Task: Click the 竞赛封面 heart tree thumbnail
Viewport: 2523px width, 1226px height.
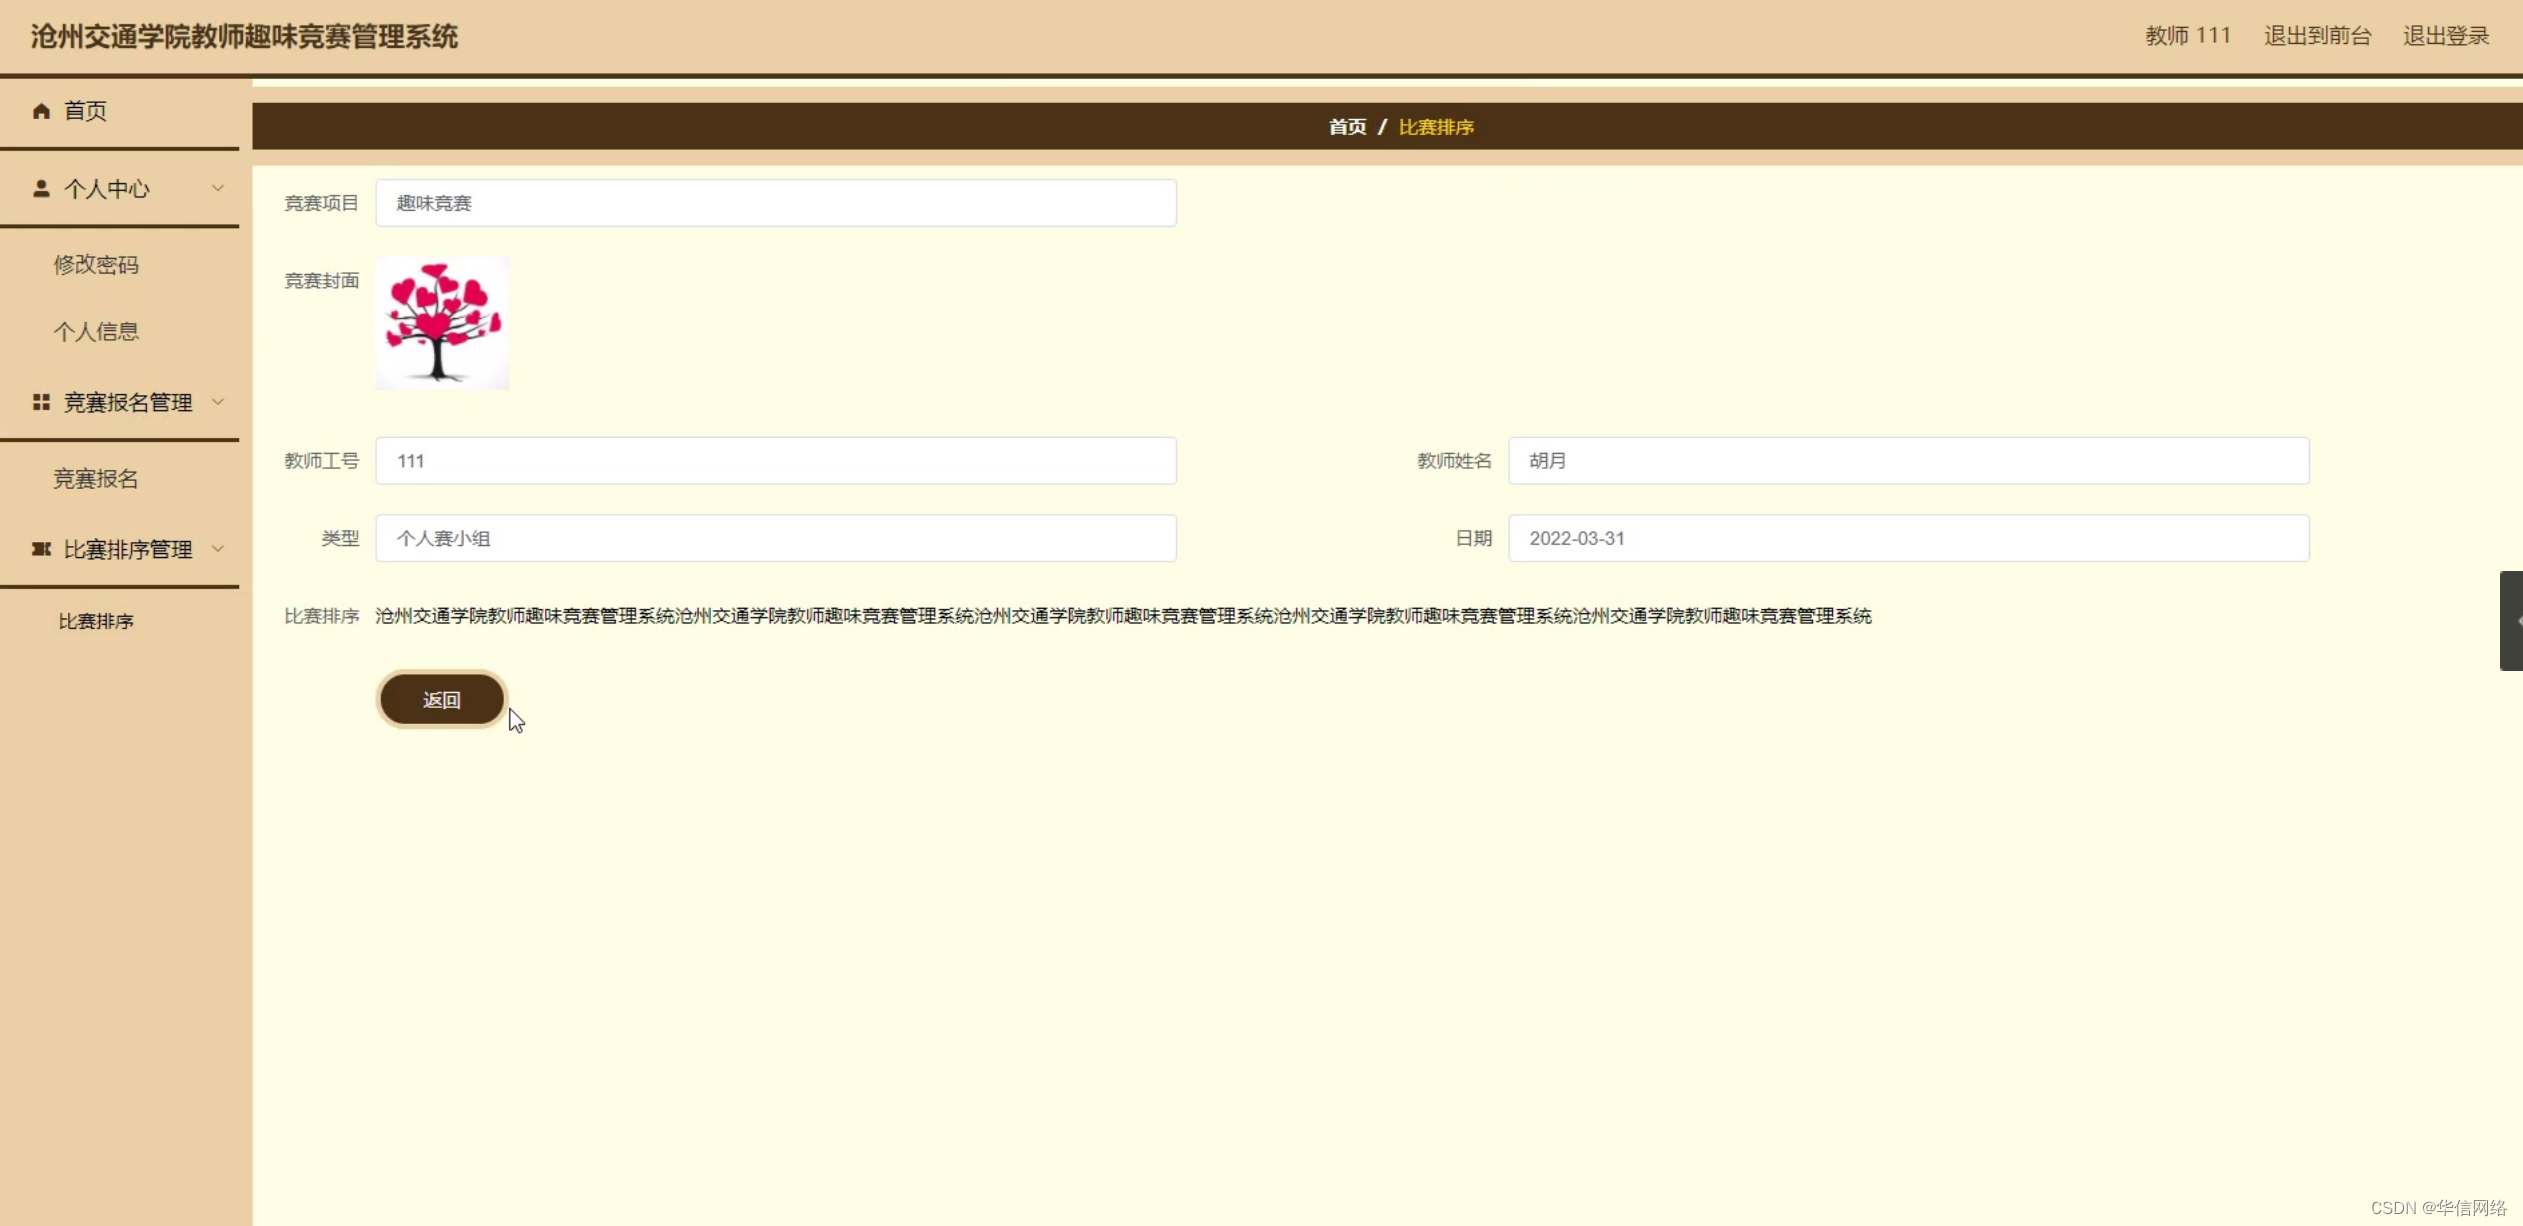Action: 442,323
